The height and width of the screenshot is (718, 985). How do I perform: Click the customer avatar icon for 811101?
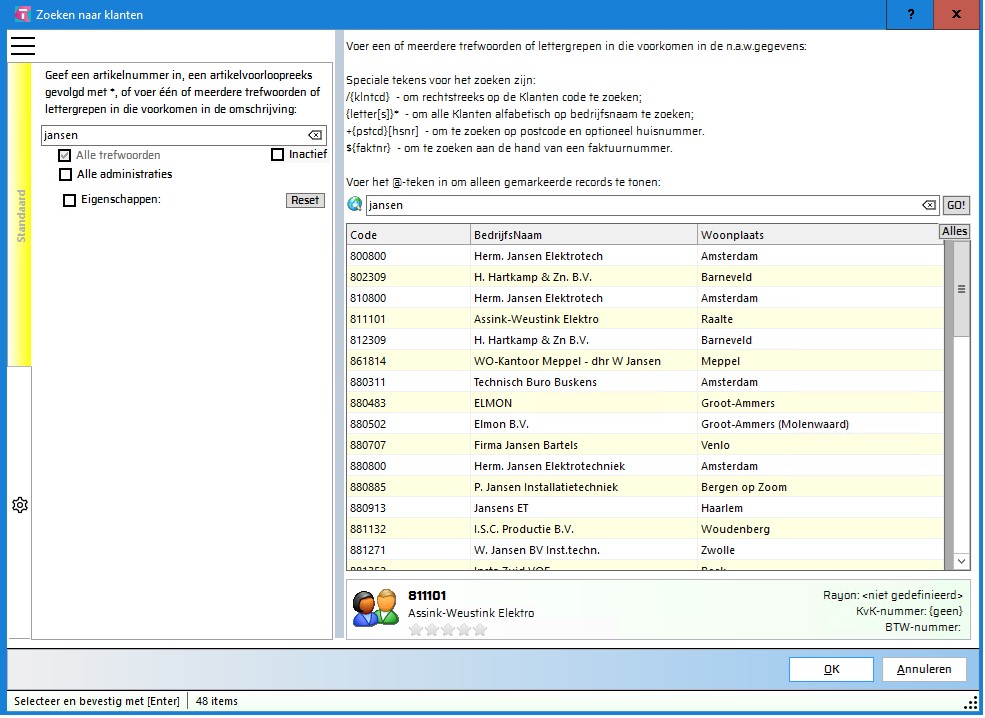point(376,608)
